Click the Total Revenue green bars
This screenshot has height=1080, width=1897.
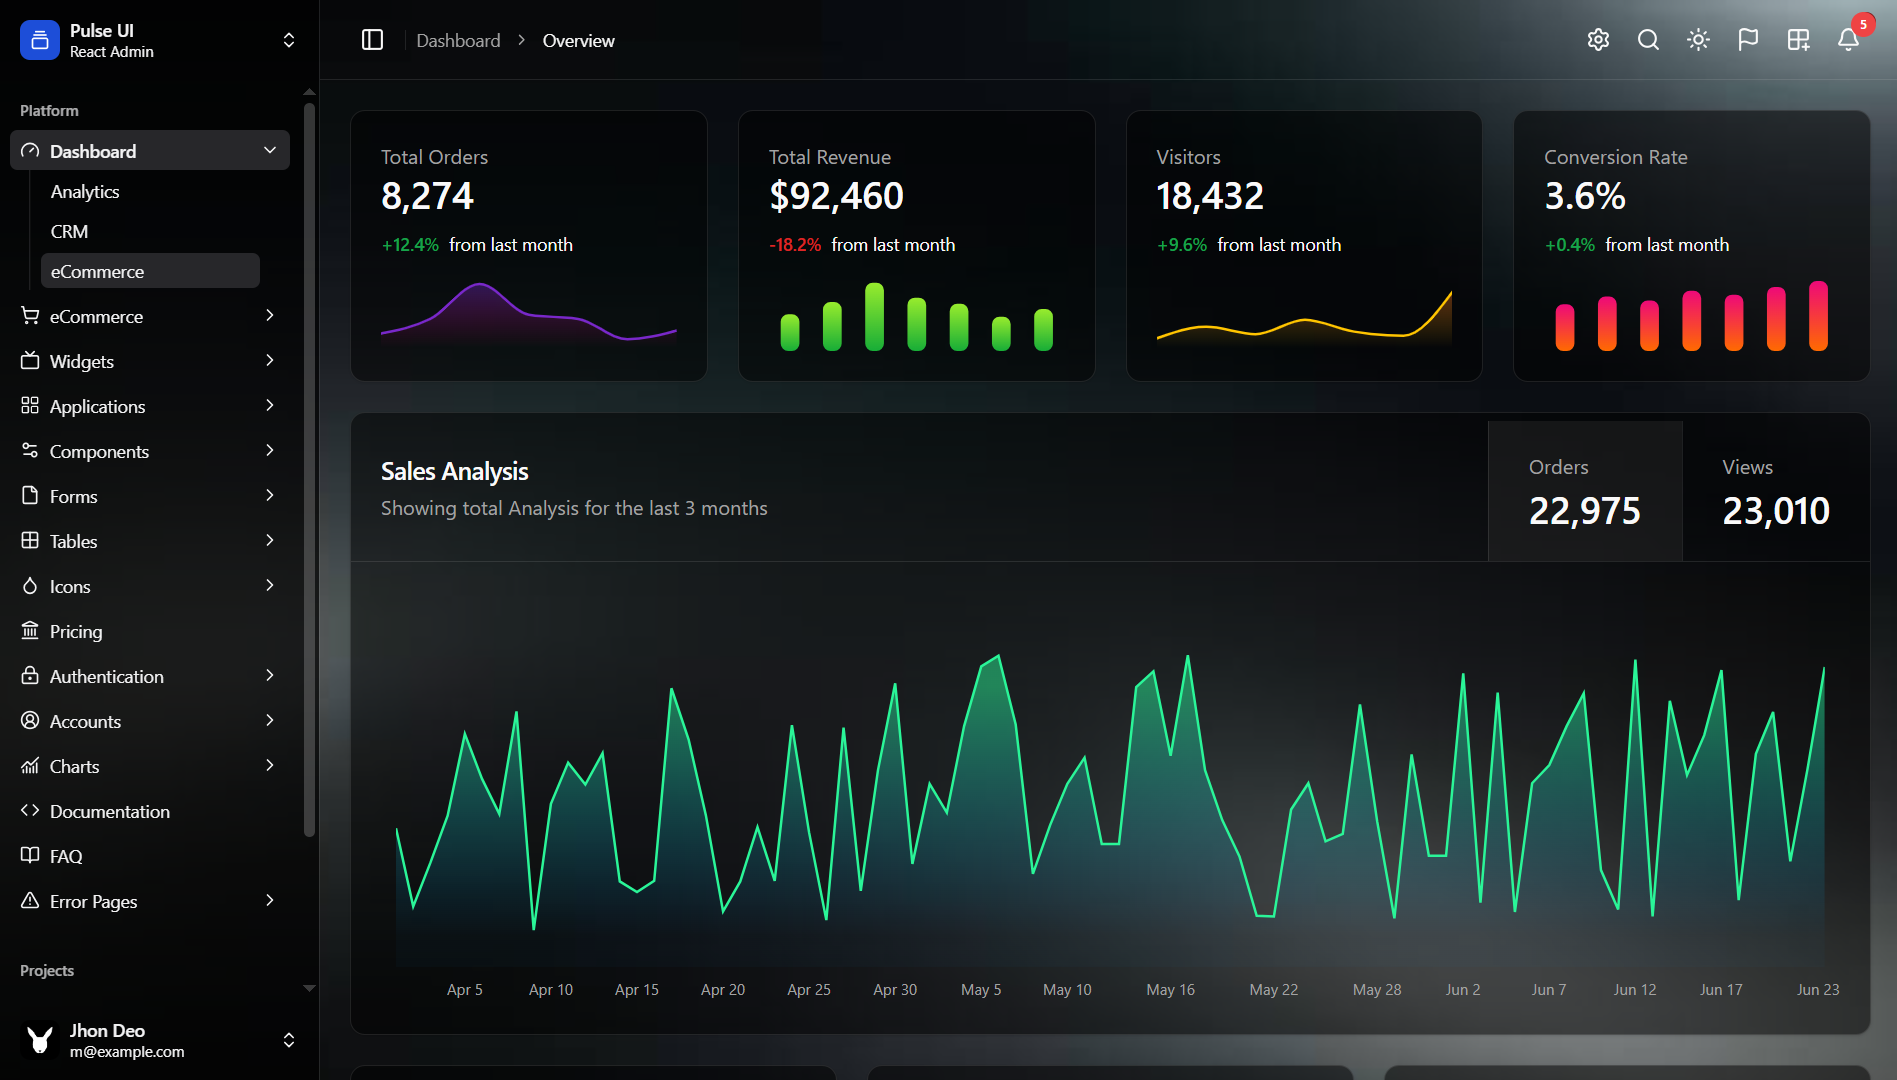[x=916, y=316]
